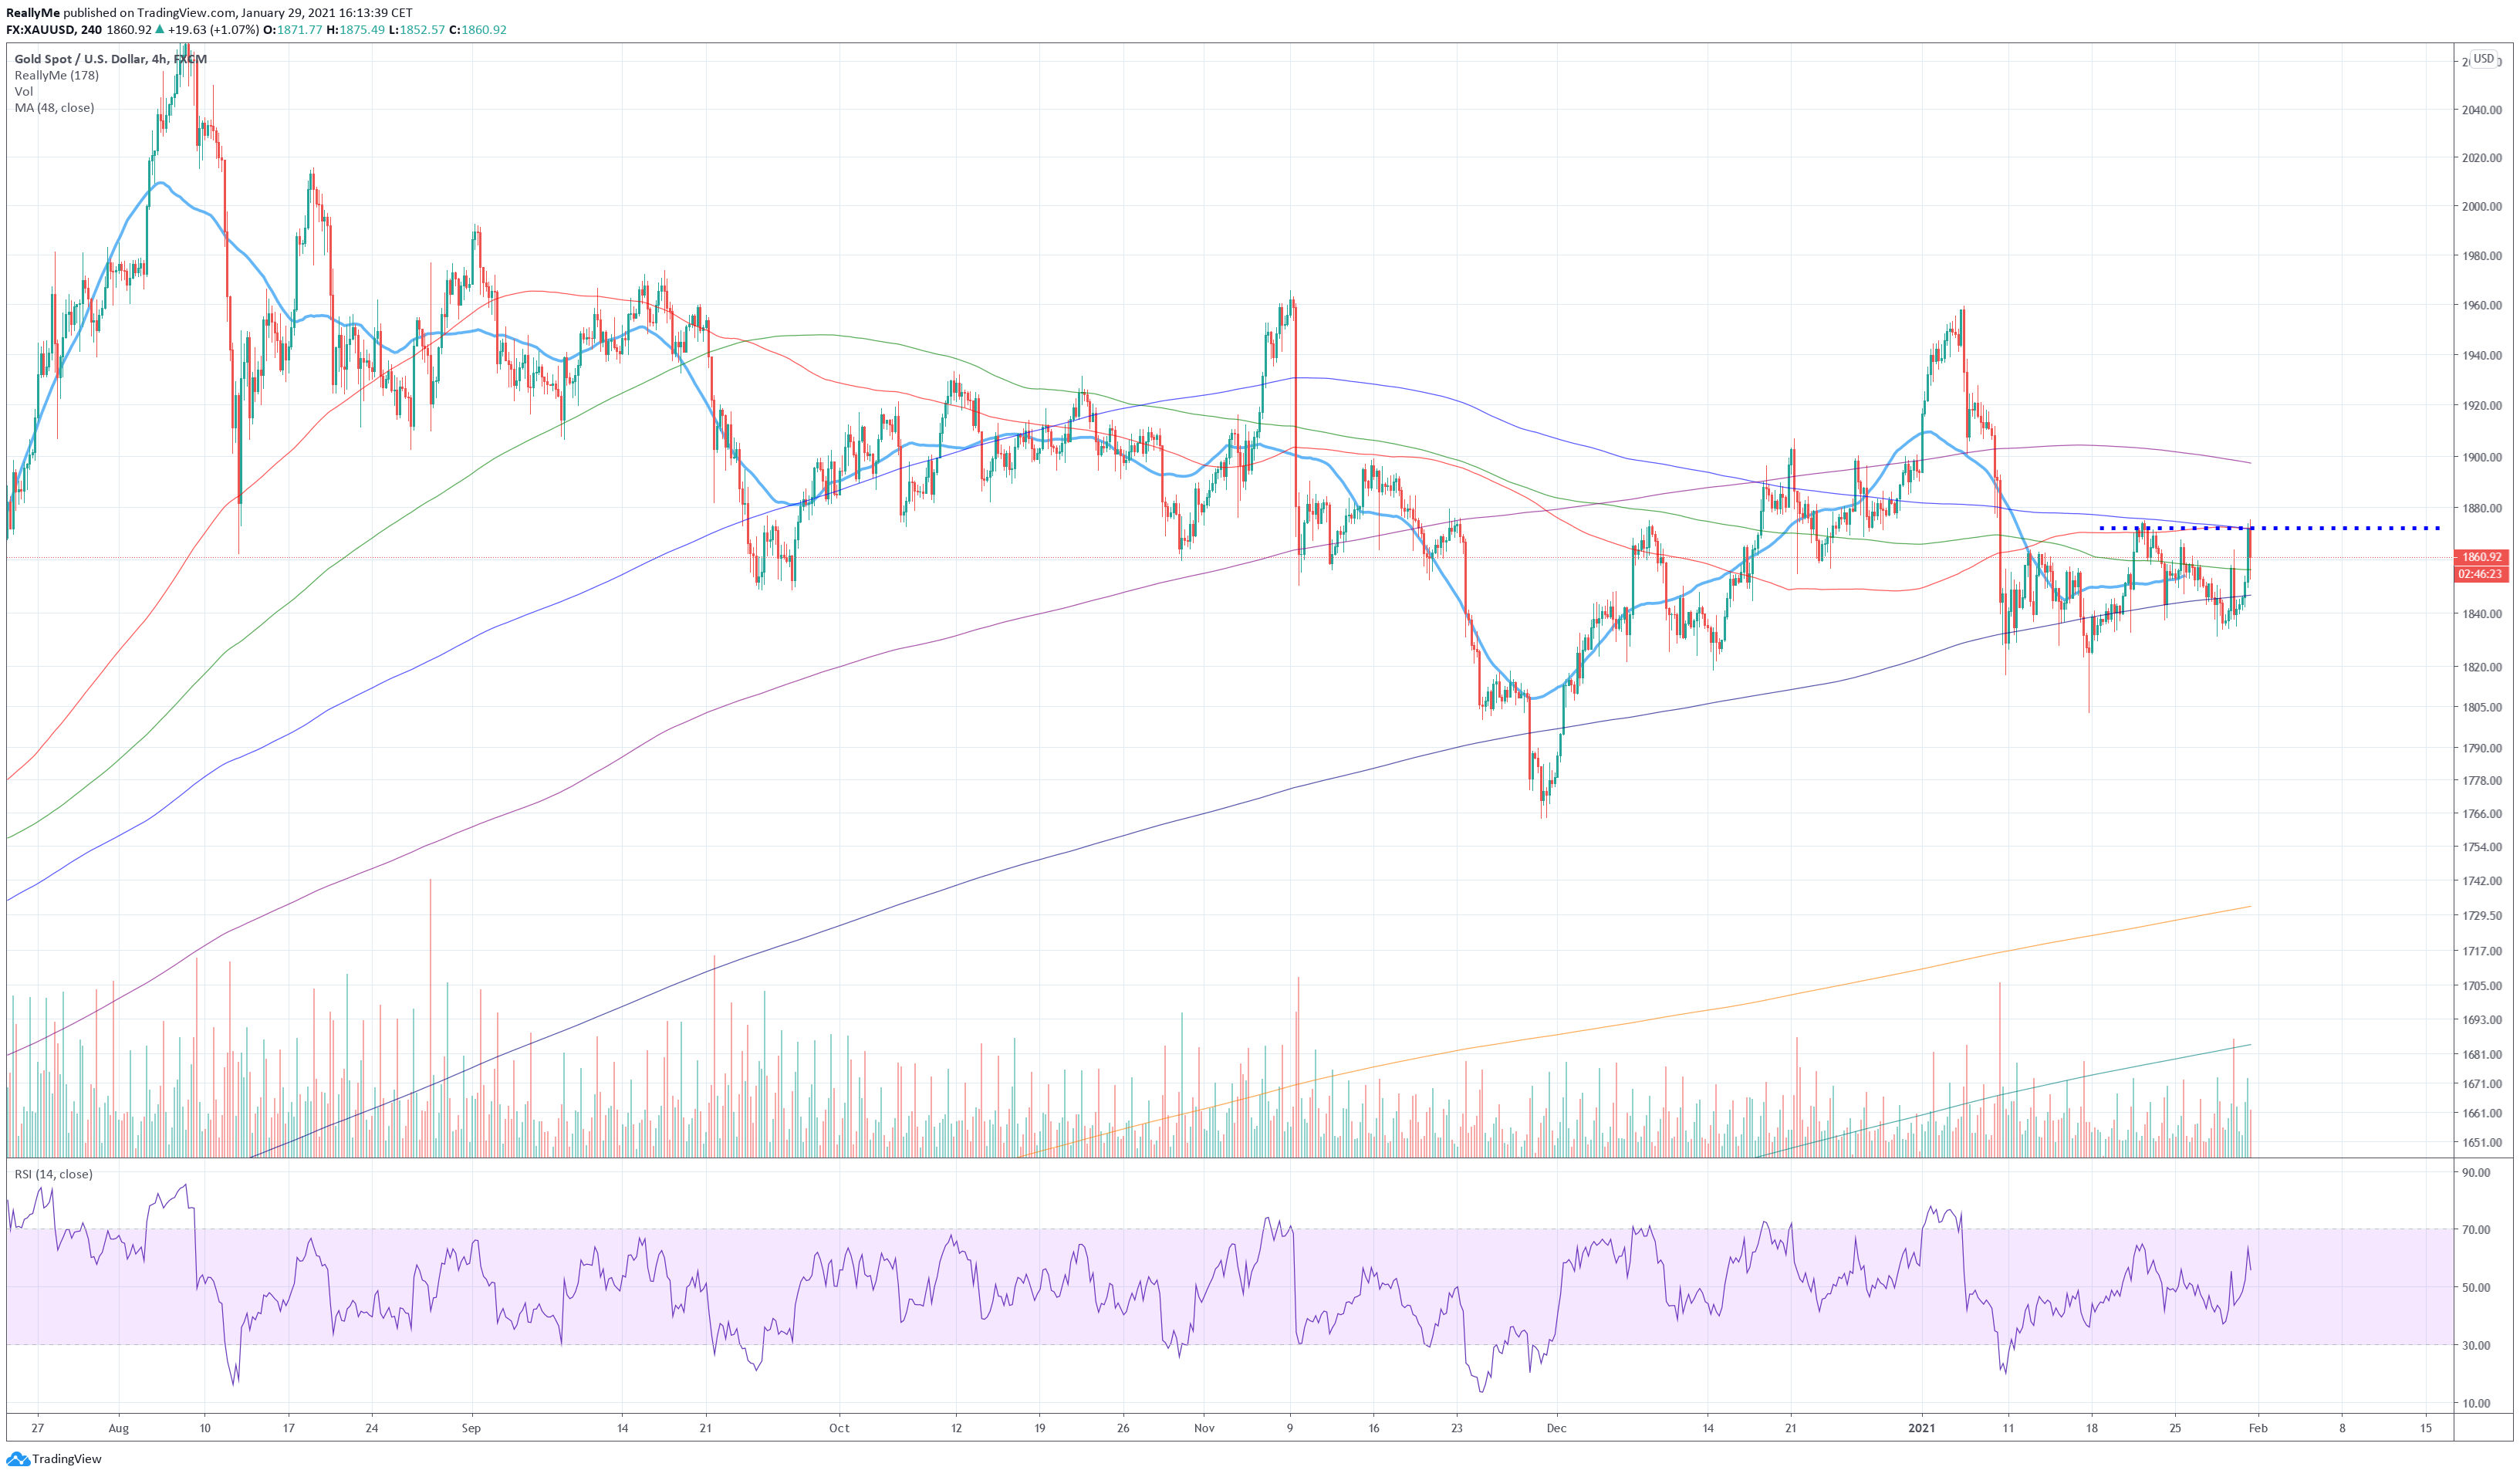Click the 1729.50 price axis label
The height and width of the screenshot is (1477, 2520).
click(2481, 916)
